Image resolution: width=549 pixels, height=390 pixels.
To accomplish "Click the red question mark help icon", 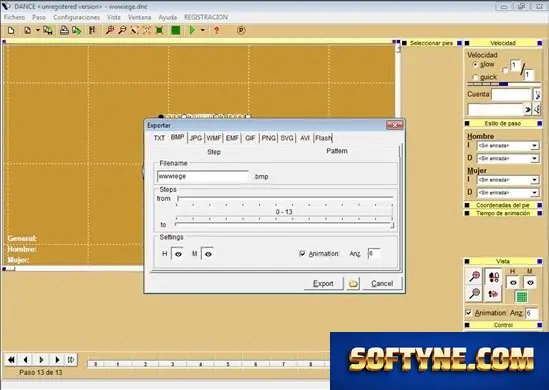I will click(216, 30).
